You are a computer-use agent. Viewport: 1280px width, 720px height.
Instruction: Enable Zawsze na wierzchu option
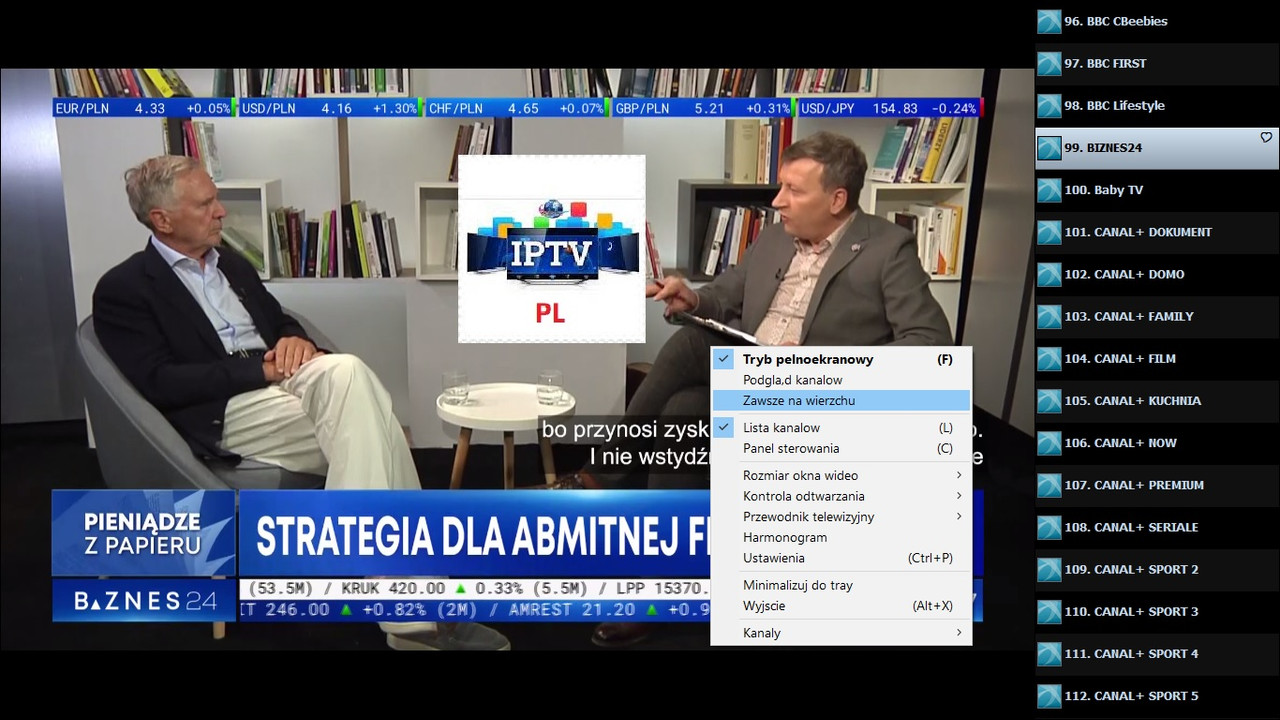point(841,400)
